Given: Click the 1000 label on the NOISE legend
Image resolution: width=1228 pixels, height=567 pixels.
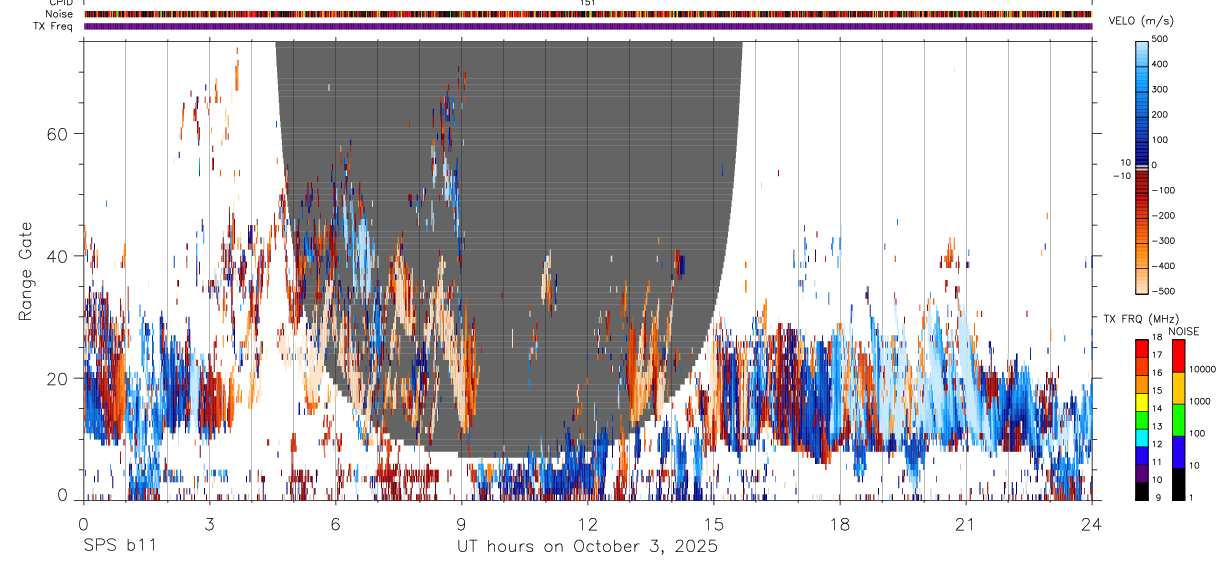Looking at the screenshot, I should click(x=1199, y=401).
